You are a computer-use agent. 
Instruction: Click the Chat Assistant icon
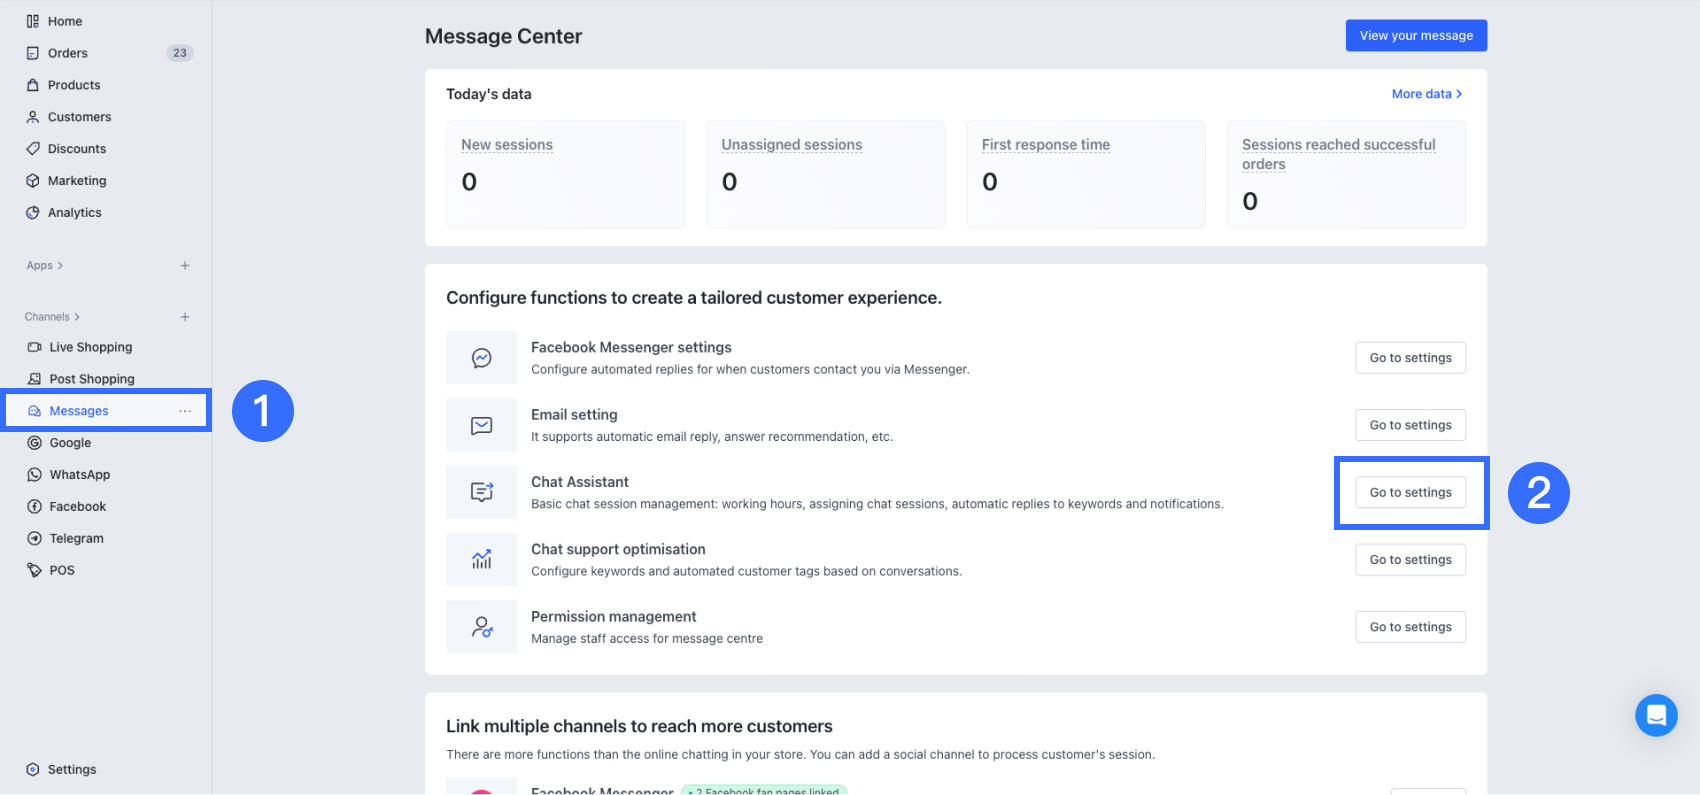pos(481,492)
